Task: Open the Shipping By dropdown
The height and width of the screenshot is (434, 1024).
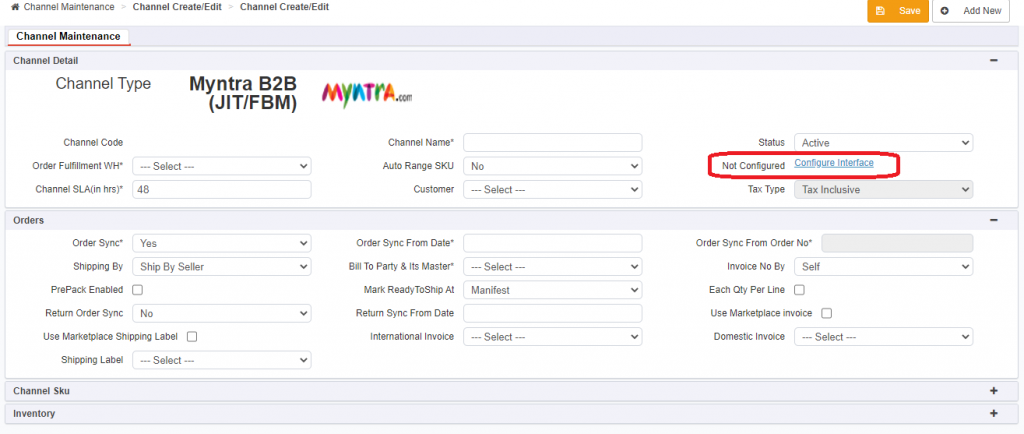Action: tap(221, 266)
